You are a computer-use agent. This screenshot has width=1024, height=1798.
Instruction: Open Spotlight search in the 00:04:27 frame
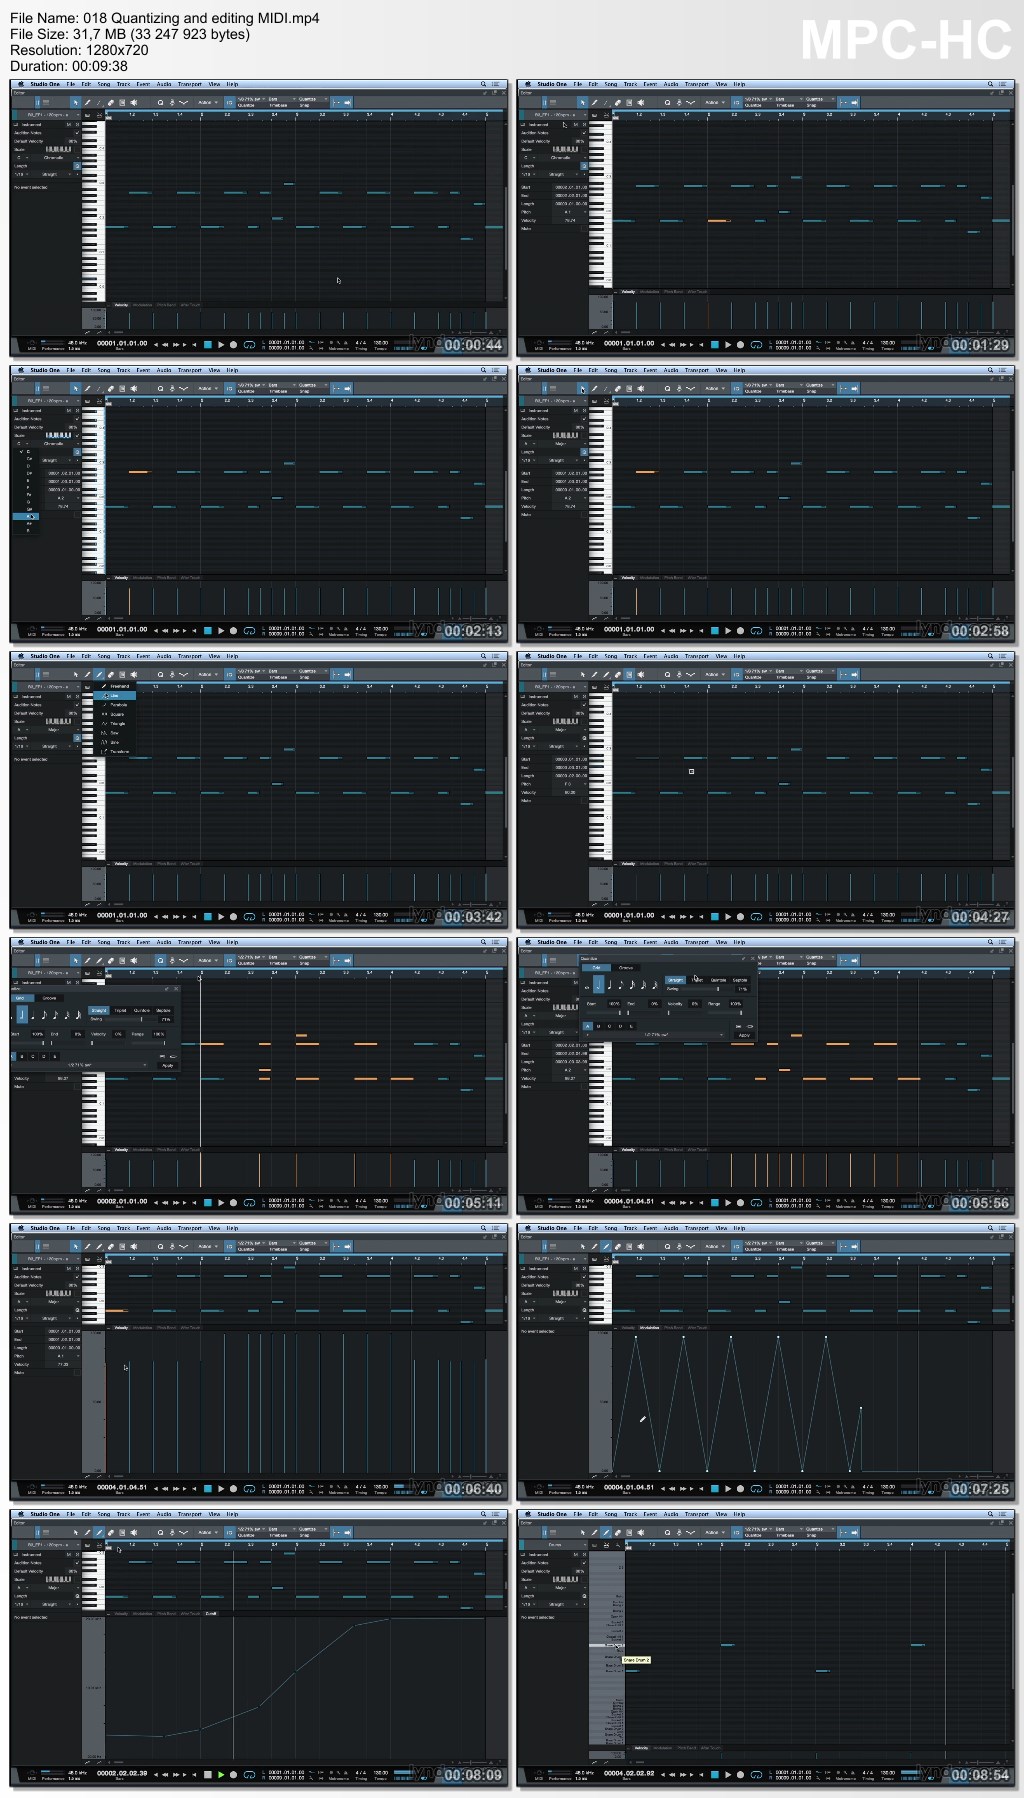pyautogui.click(x=990, y=656)
